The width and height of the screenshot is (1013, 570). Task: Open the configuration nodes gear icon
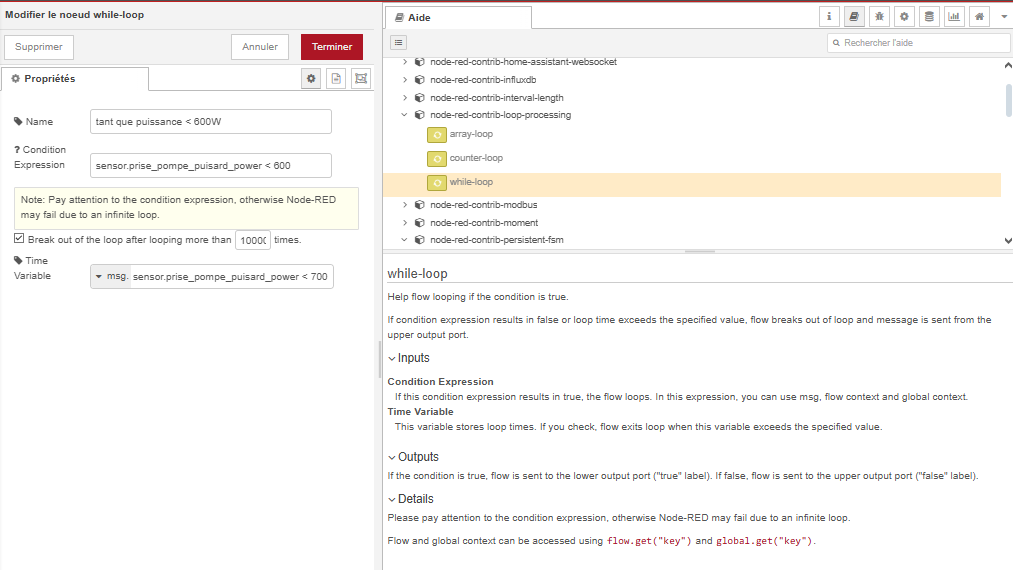pyautogui.click(x=904, y=17)
